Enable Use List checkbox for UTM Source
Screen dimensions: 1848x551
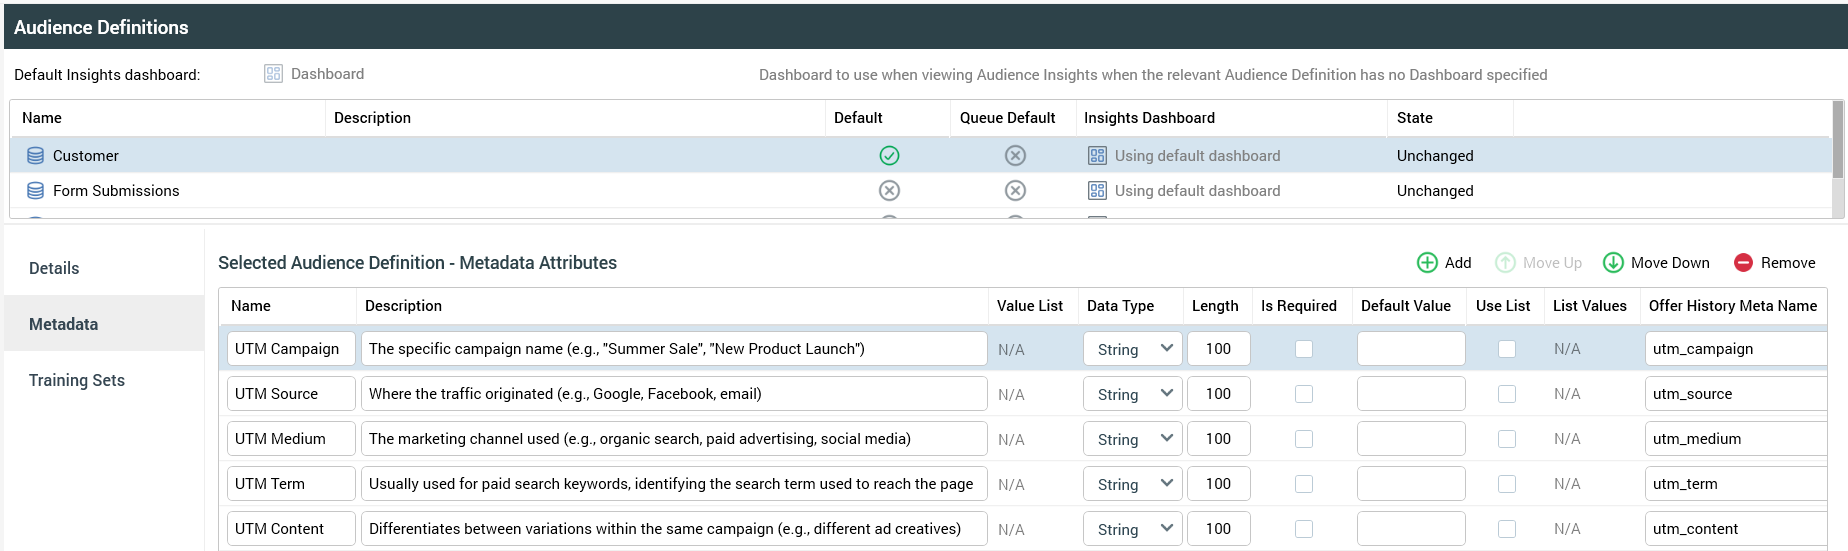(1507, 394)
